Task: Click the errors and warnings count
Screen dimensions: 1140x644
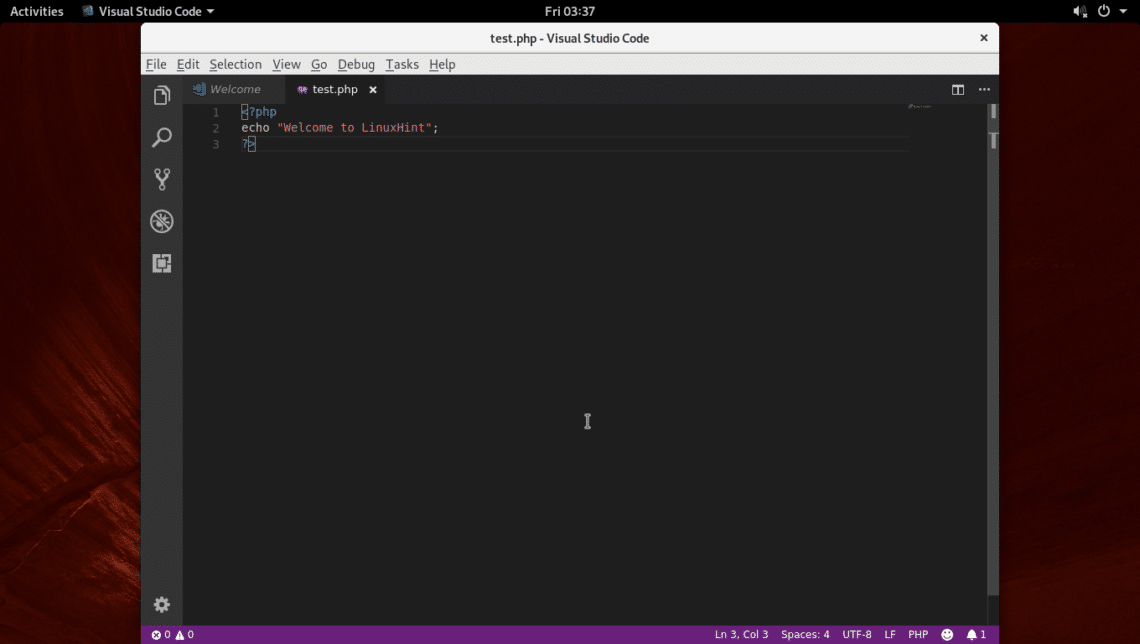Action: (172, 635)
